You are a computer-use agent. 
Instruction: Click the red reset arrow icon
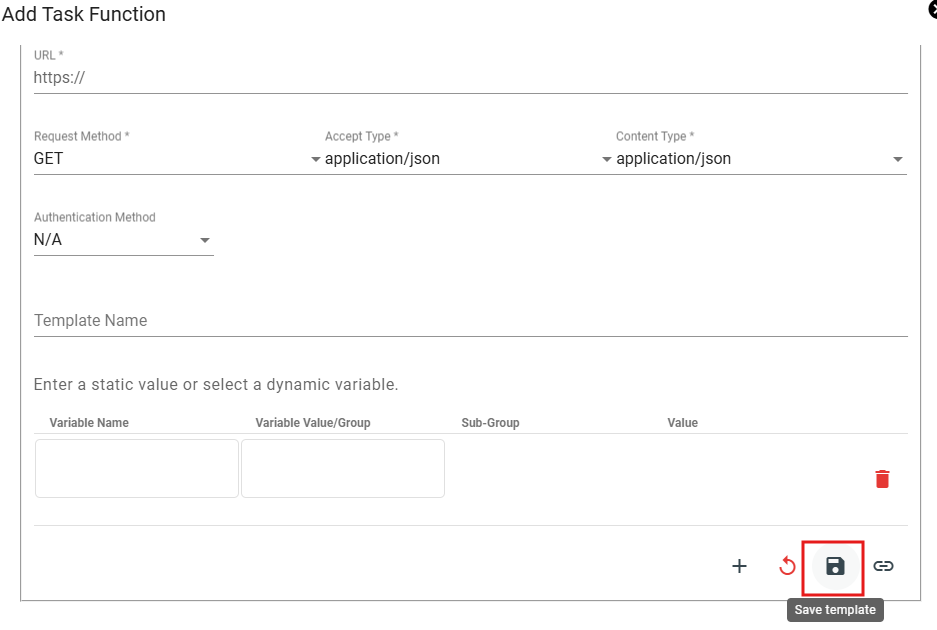click(787, 567)
